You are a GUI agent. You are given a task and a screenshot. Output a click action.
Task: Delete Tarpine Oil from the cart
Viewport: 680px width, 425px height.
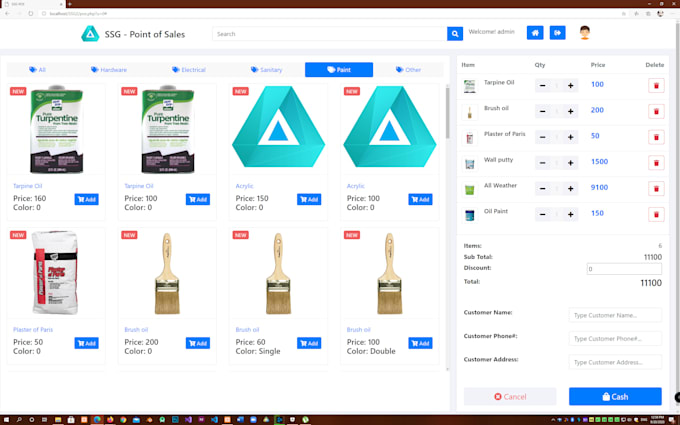coord(656,85)
